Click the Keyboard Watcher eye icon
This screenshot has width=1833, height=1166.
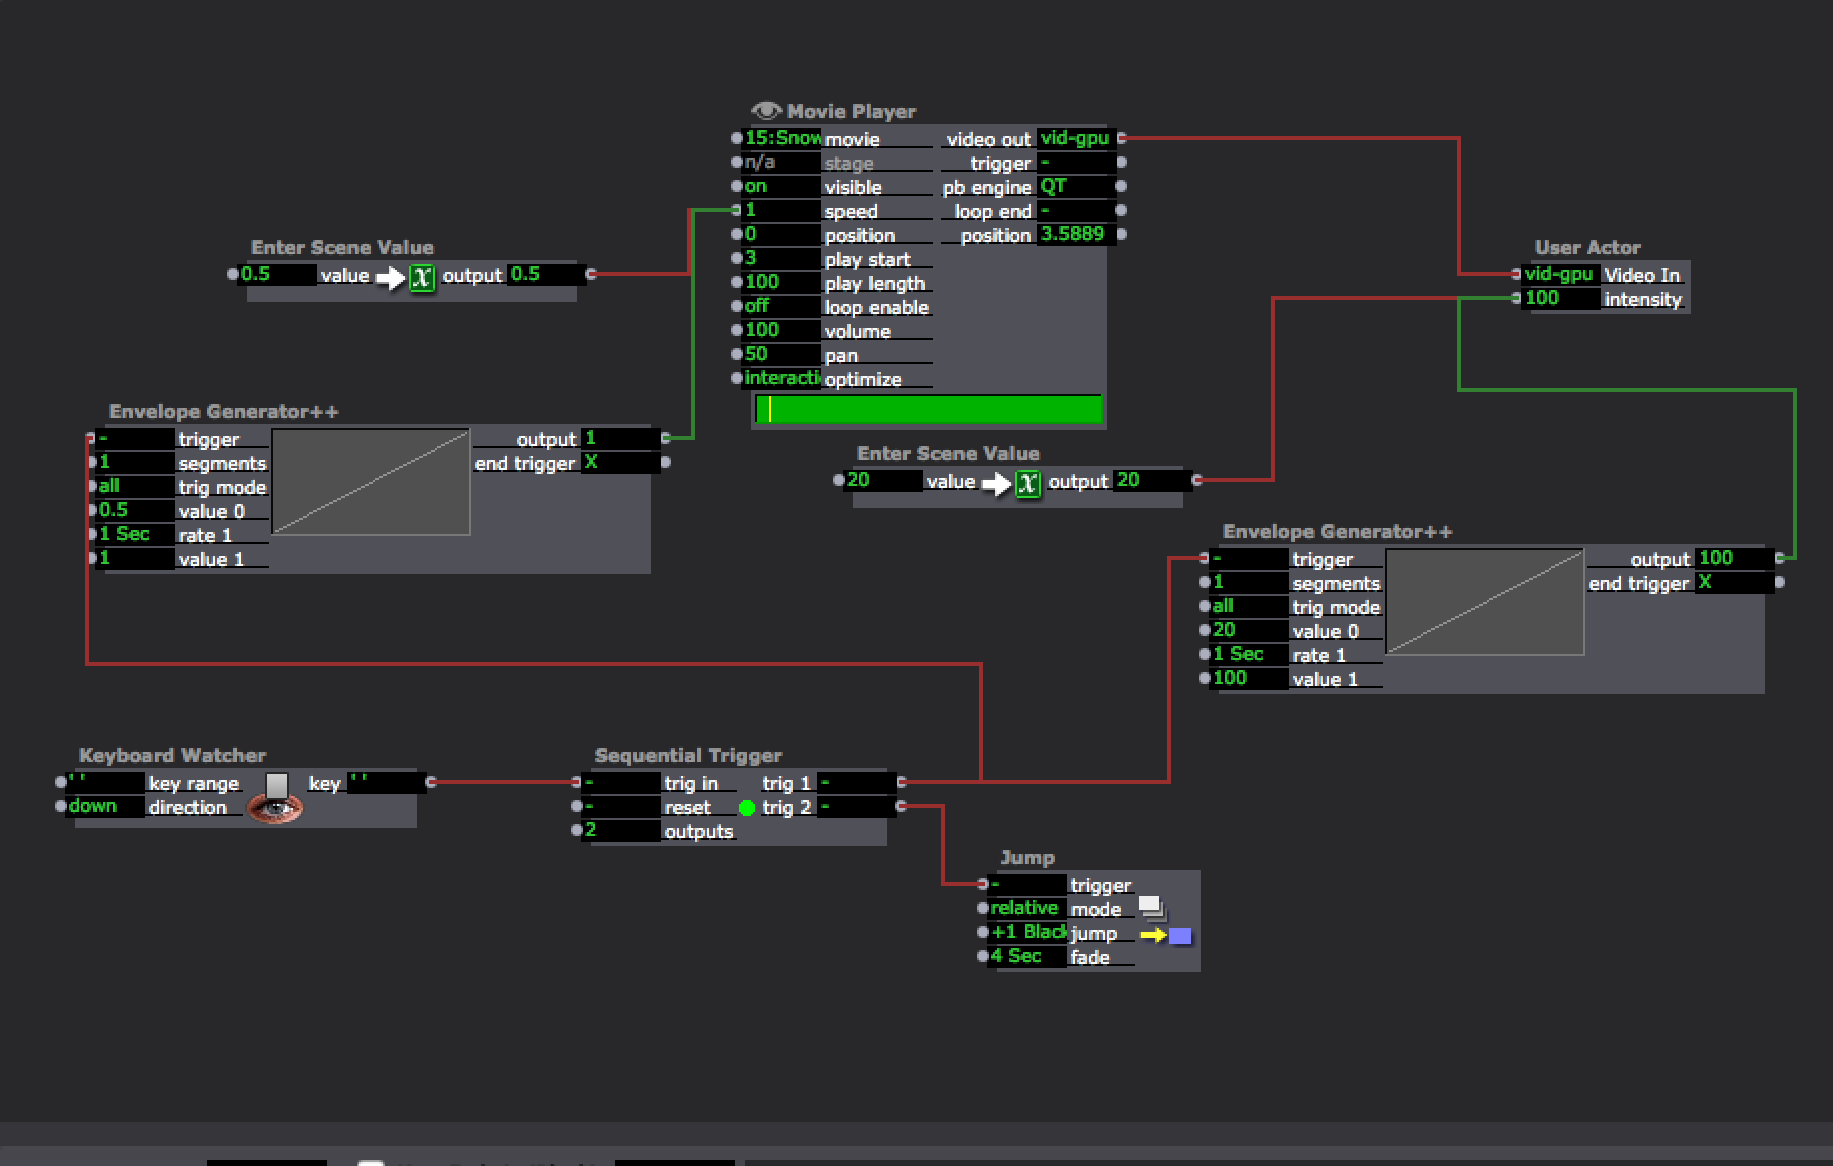(x=275, y=807)
